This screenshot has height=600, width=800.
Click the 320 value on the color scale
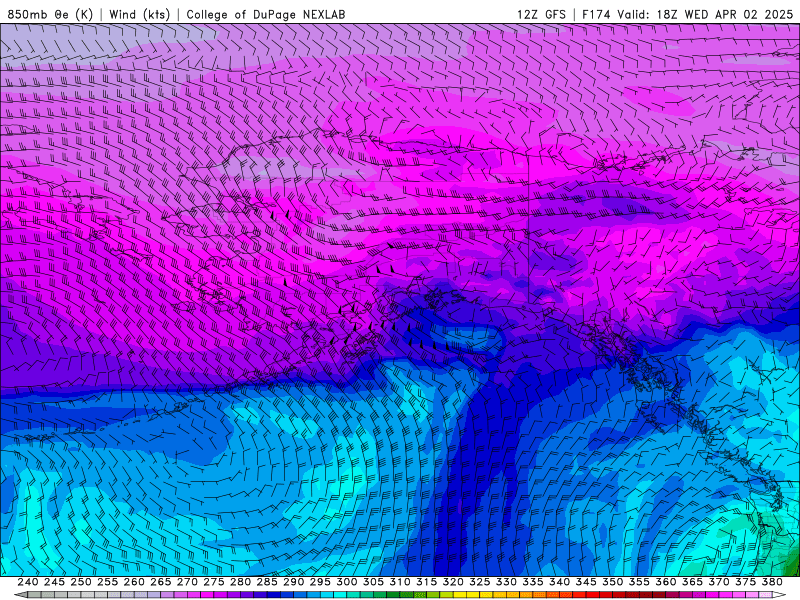point(453,582)
